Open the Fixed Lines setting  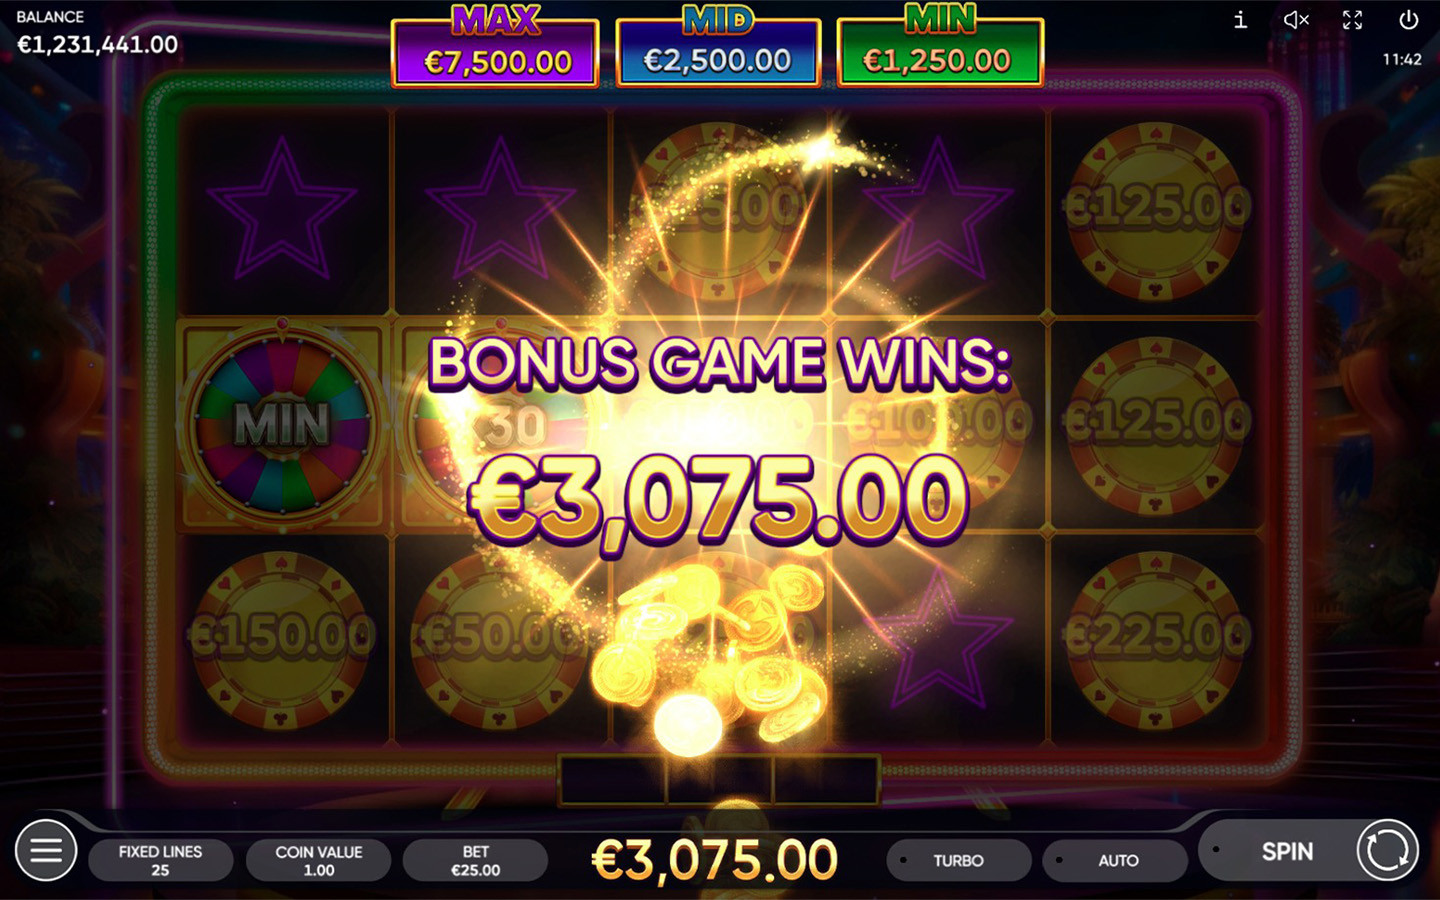(x=161, y=860)
